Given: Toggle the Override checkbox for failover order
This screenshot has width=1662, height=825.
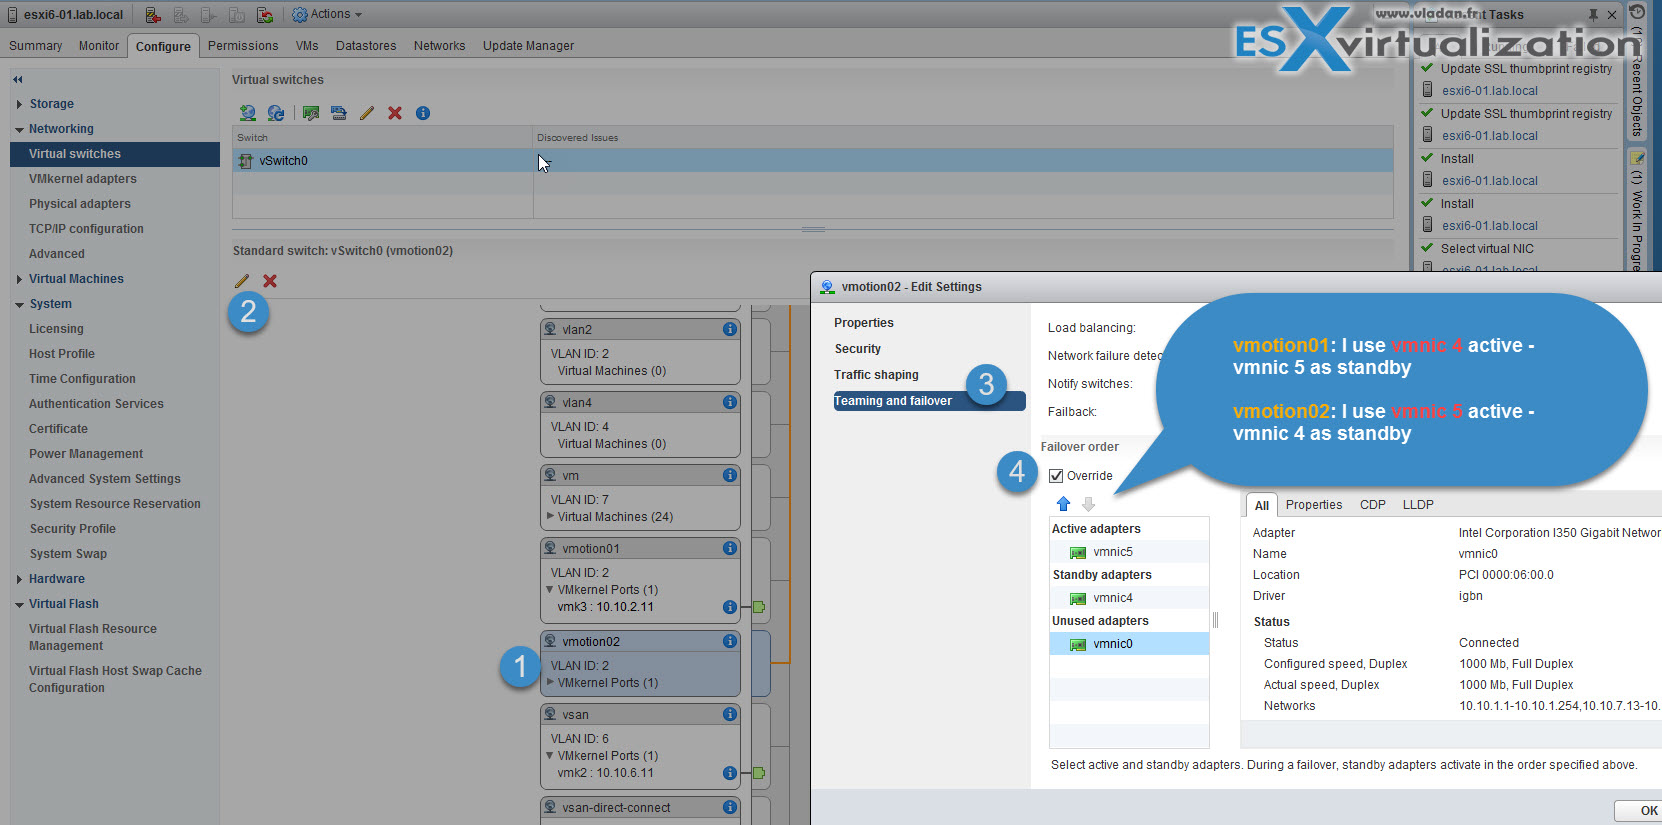Looking at the screenshot, I should tap(1056, 476).
